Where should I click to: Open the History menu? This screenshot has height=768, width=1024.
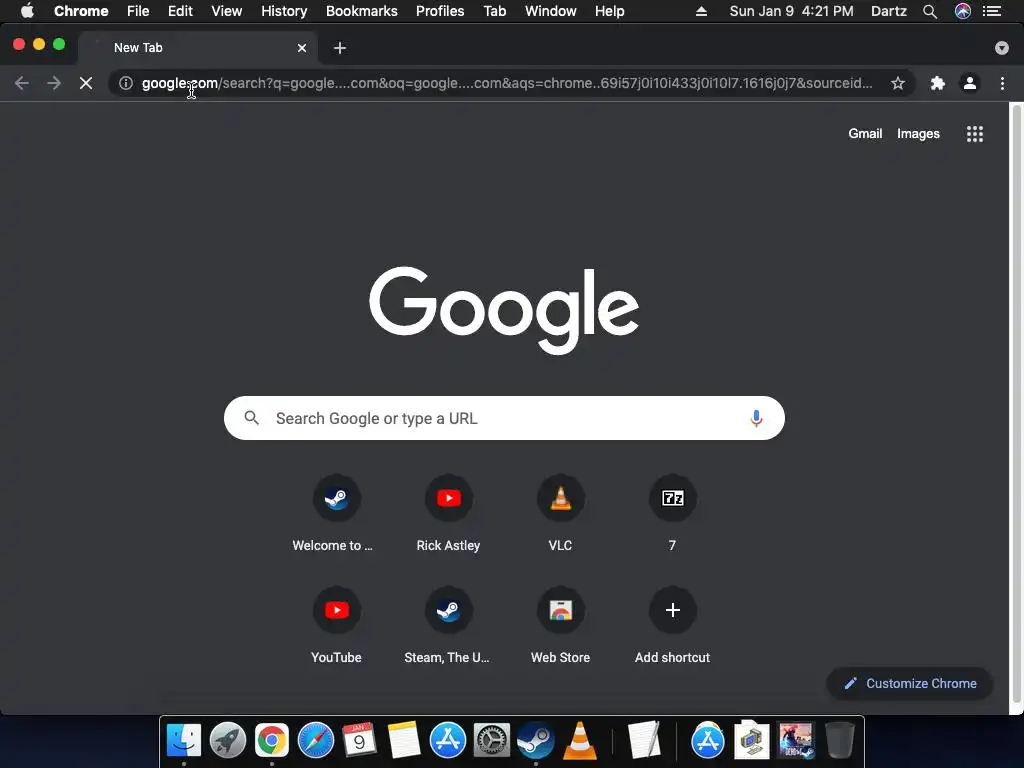284,11
